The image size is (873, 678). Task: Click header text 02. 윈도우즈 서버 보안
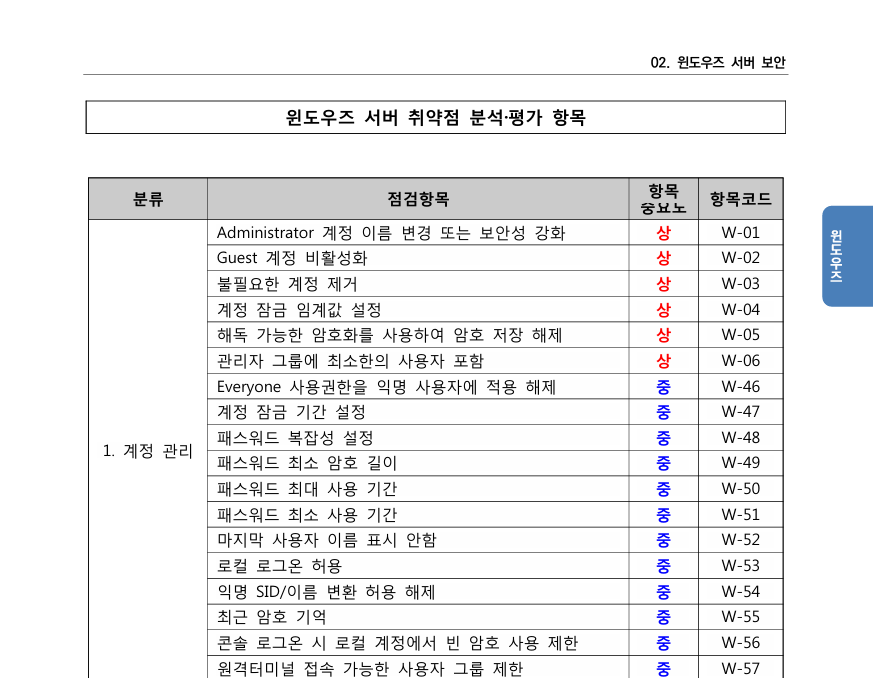pyautogui.click(x=718, y=62)
